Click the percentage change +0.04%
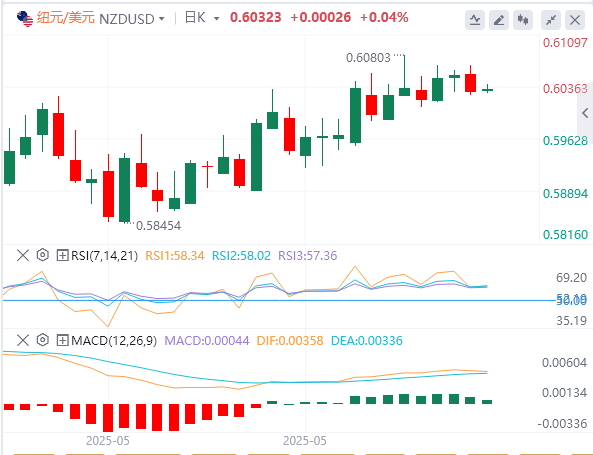593x455 pixels. (x=384, y=17)
